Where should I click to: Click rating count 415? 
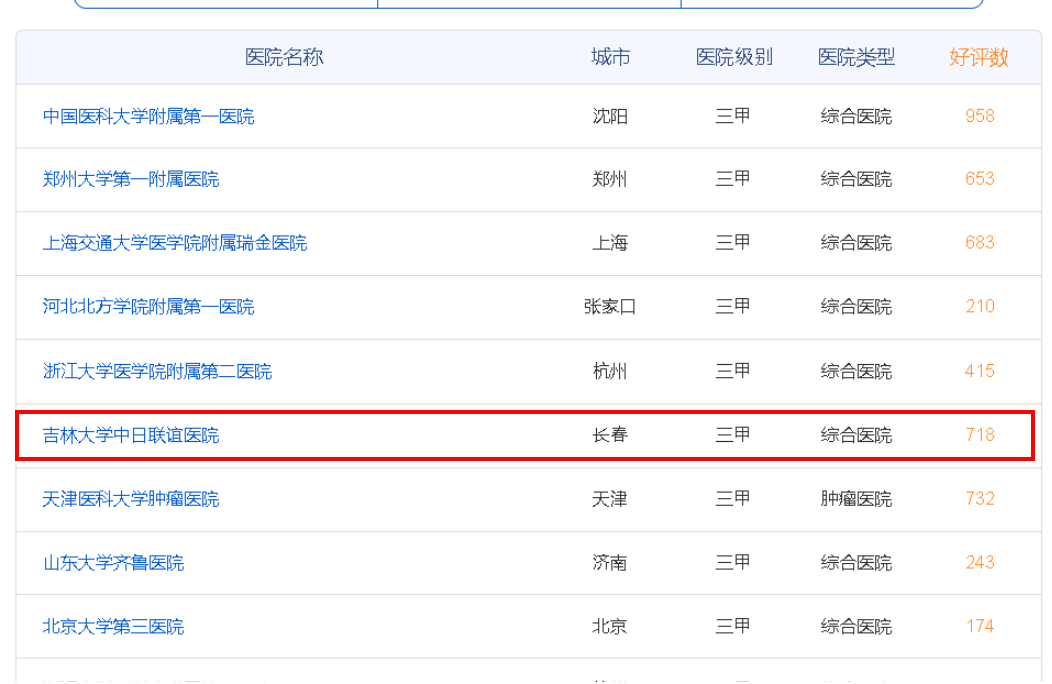click(980, 371)
